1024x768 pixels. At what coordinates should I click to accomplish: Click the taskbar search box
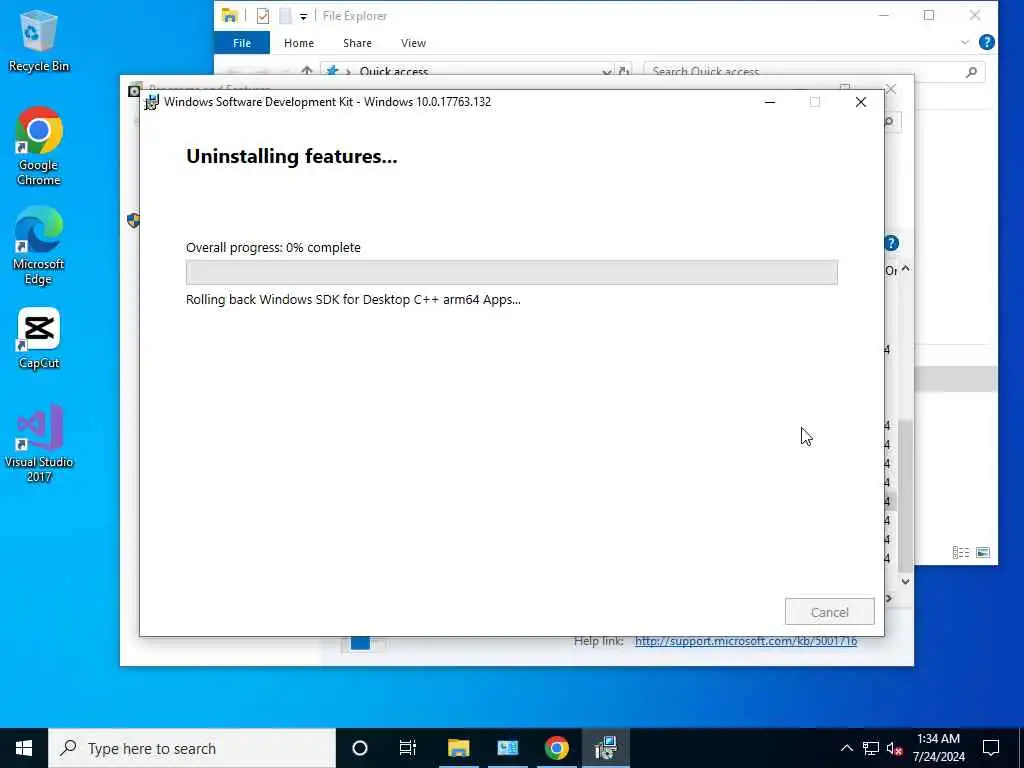(192, 748)
